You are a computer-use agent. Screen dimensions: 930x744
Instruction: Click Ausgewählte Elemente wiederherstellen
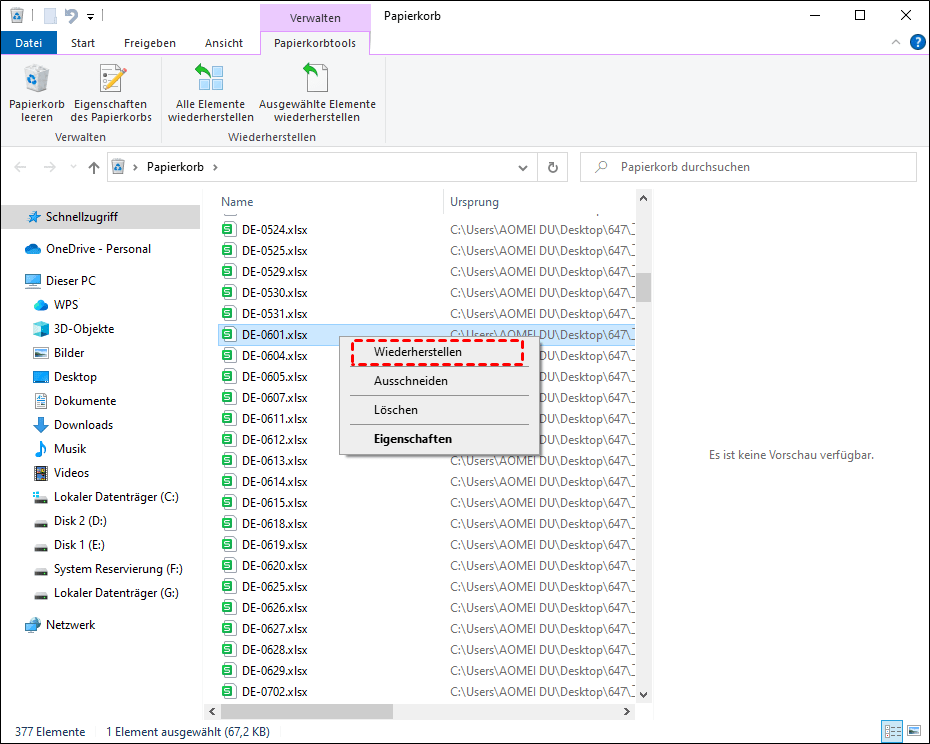click(317, 93)
